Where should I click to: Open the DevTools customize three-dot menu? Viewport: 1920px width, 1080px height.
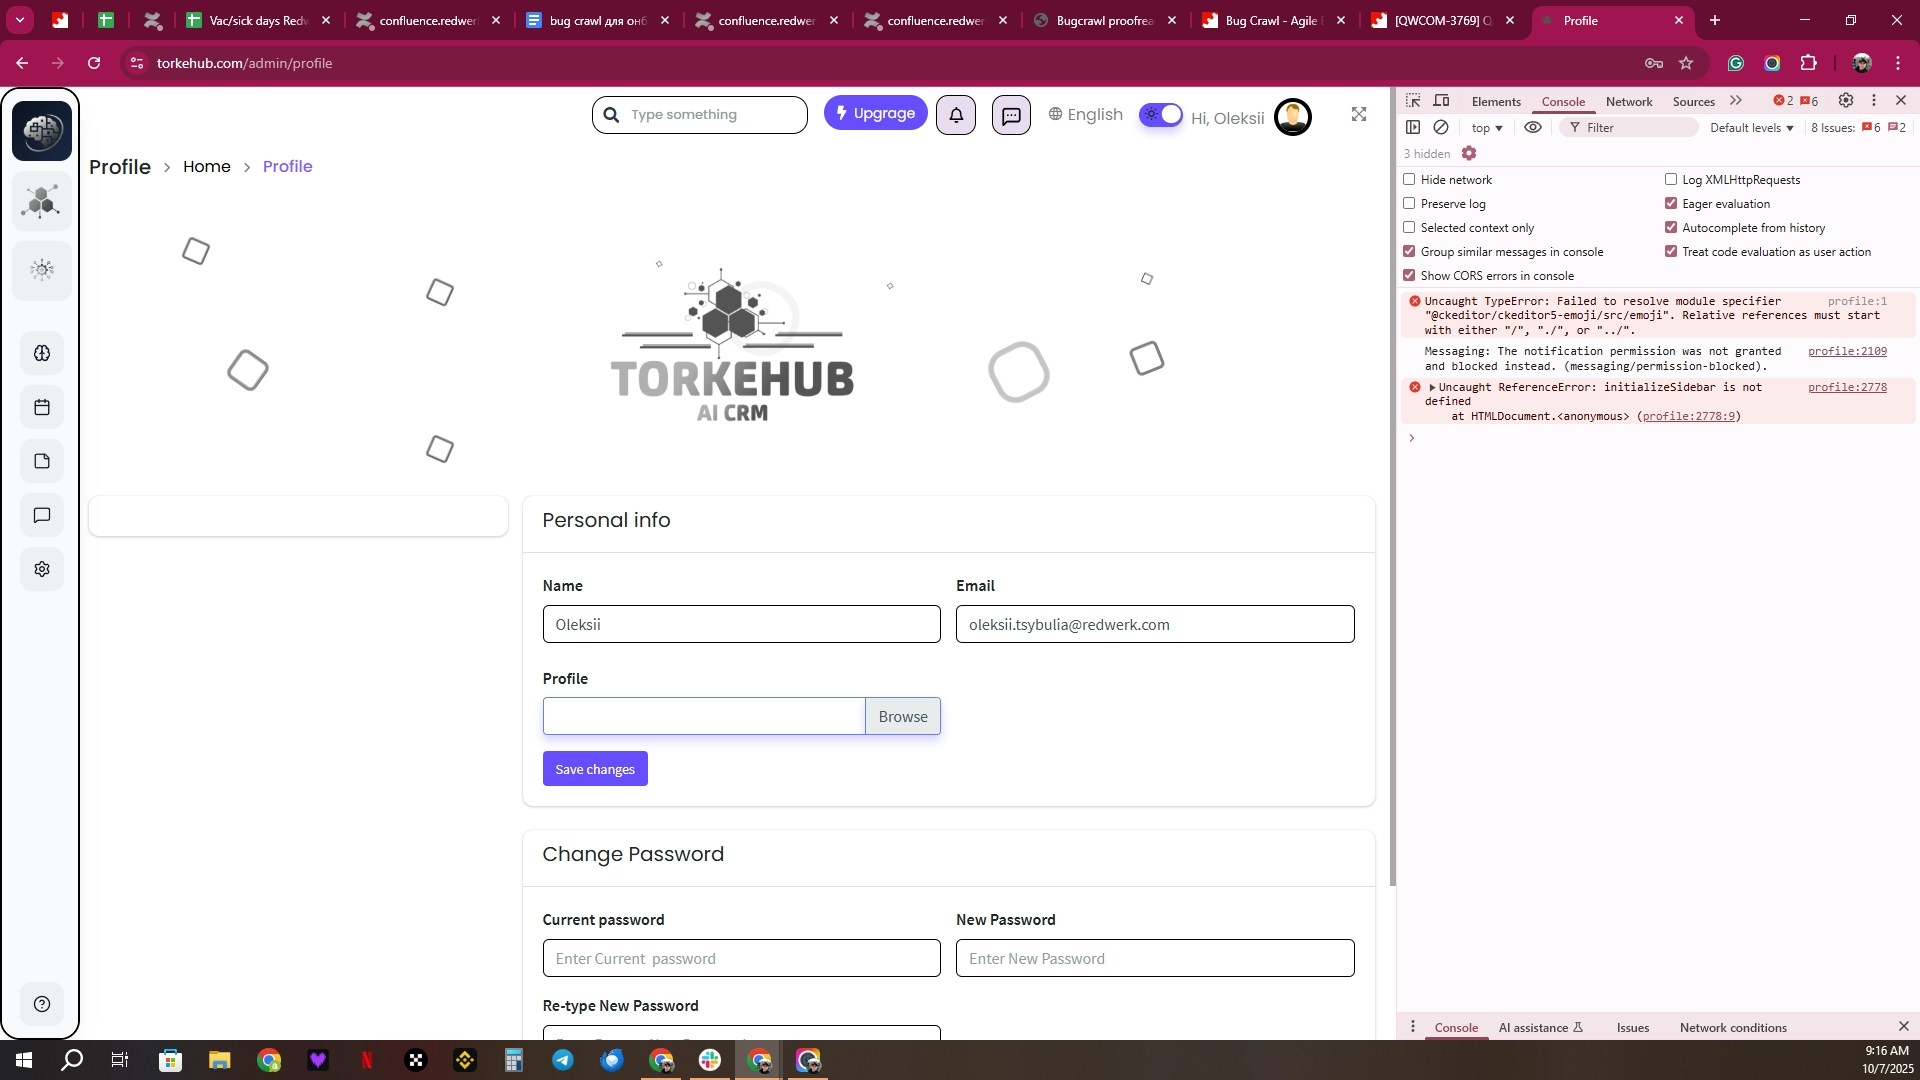point(1874,101)
